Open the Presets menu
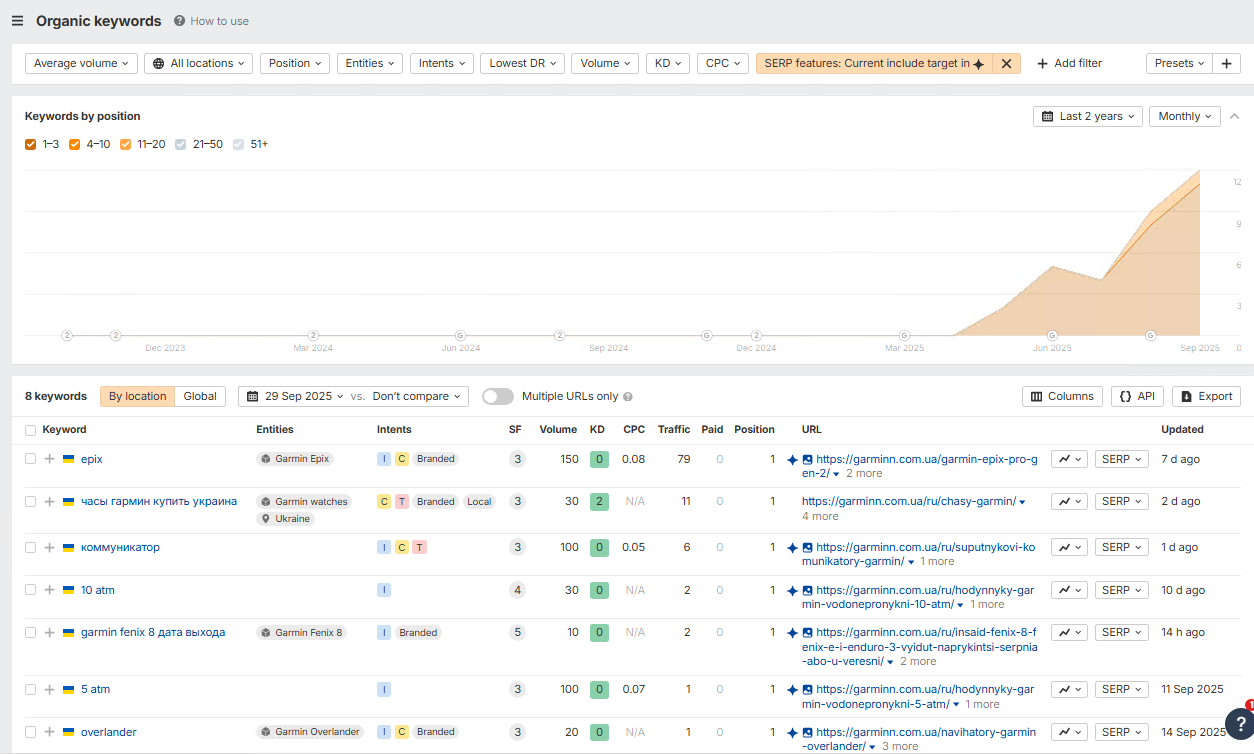The width and height of the screenshot is (1254, 754). coord(1179,63)
